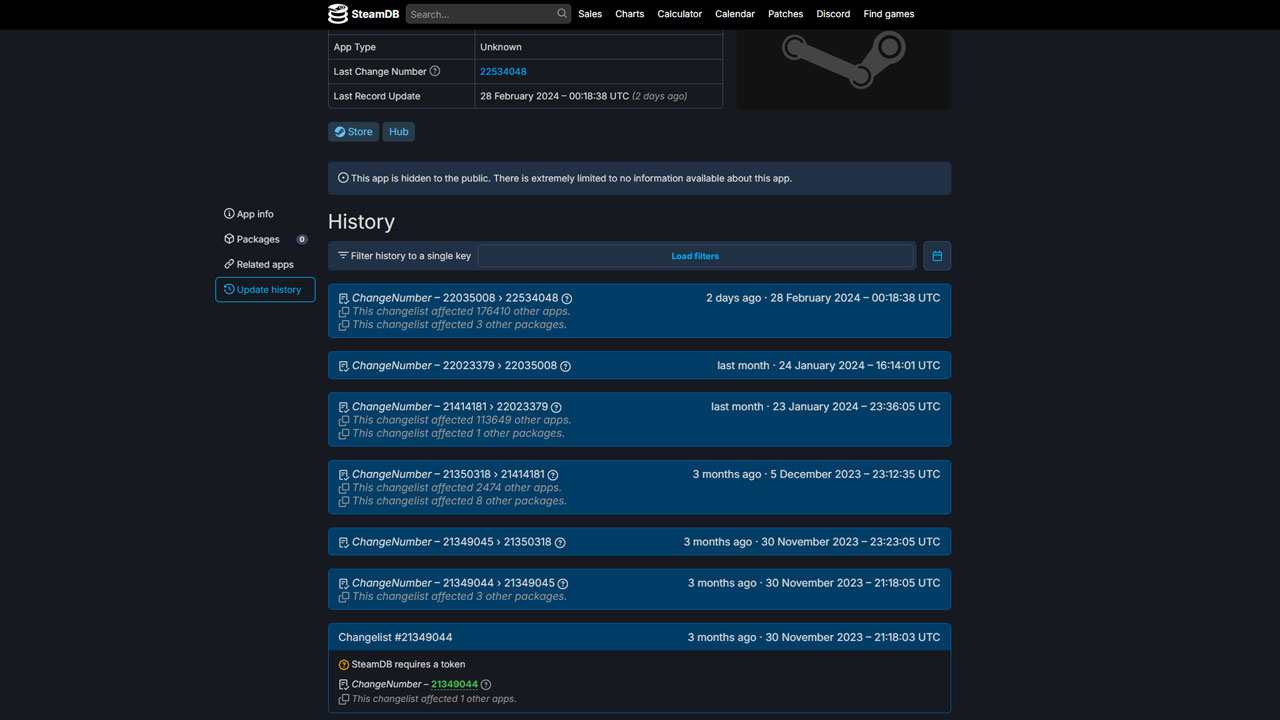The height and width of the screenshot is (720, 1280).
Task: Click the 24 January 2024 – 16:14:01 UTC date
Action: click(860, 365)
